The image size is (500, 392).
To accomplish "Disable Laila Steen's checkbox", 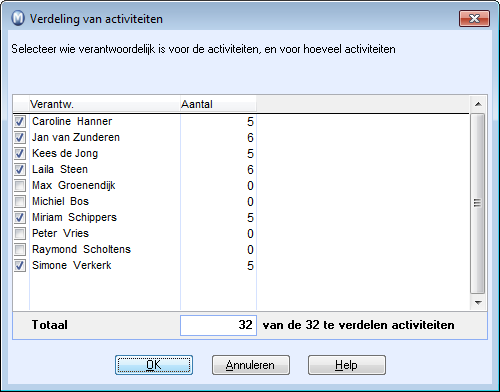I will point(20,169).
